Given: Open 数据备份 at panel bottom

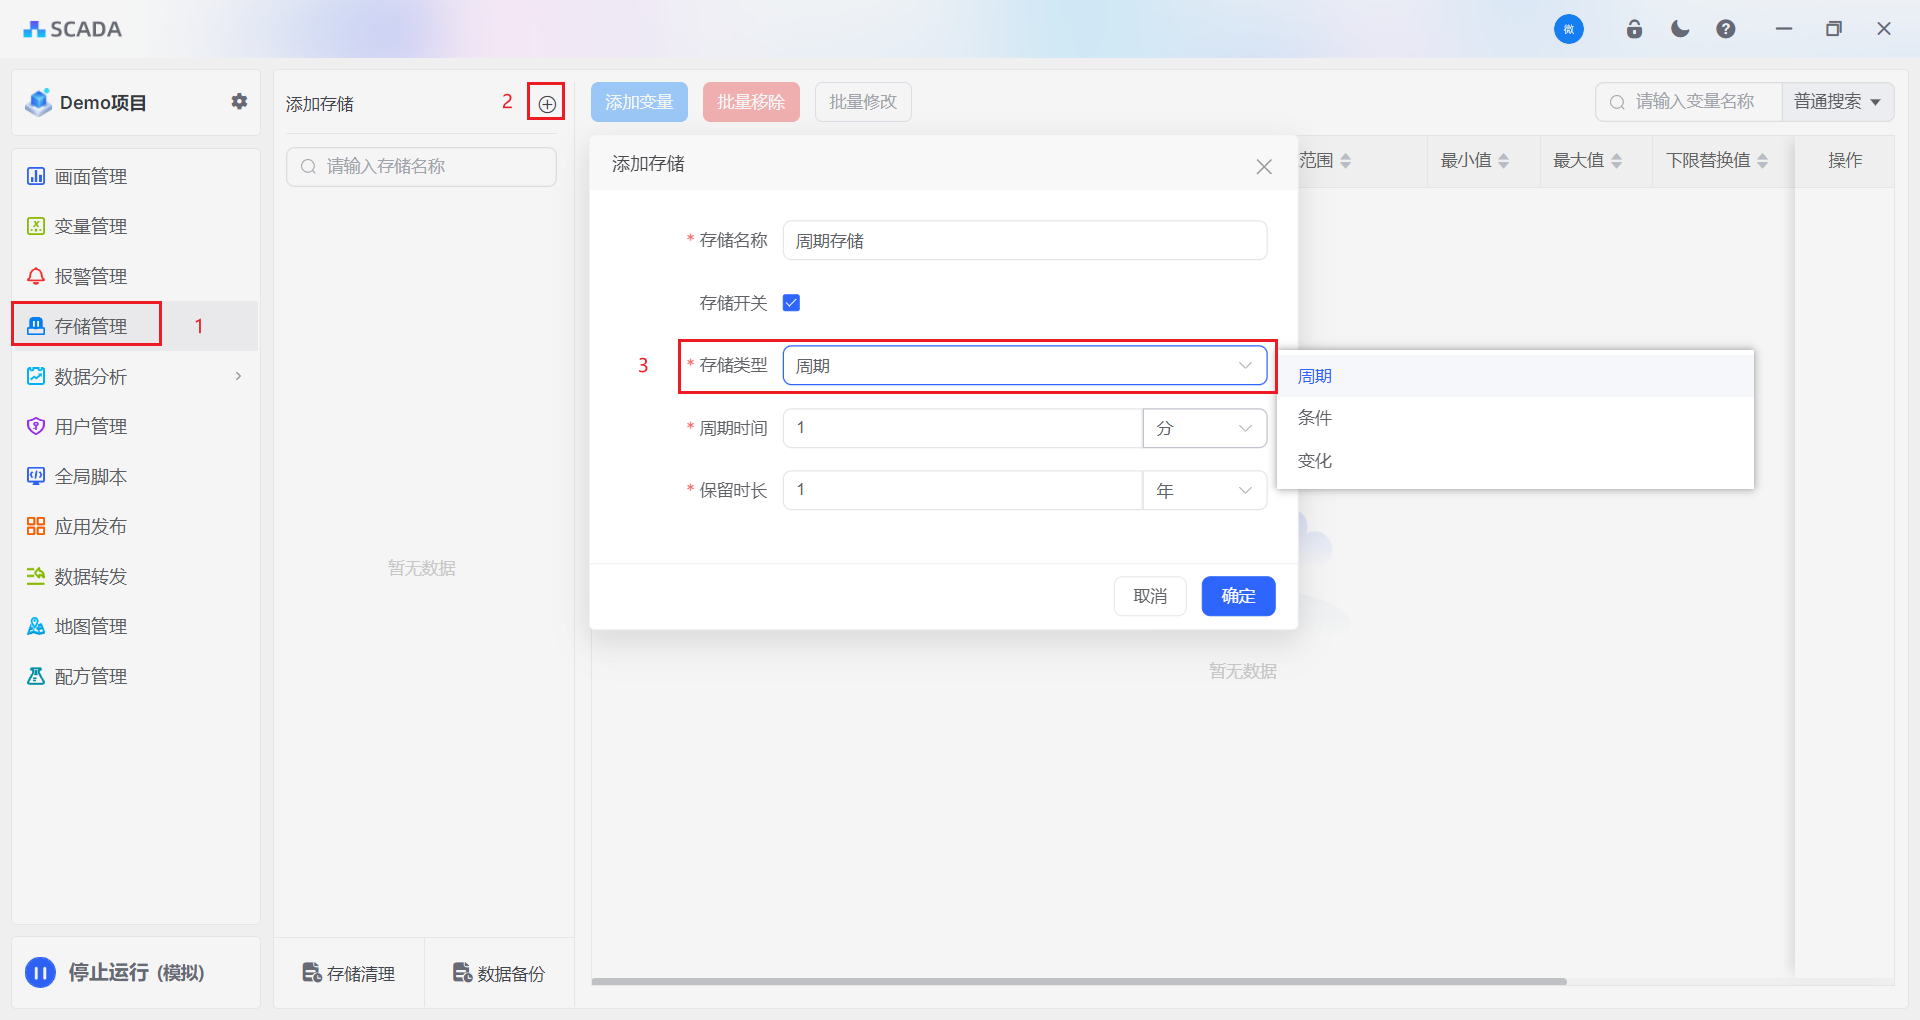Looking at the screenshot, I should click(x=499, y=973).
